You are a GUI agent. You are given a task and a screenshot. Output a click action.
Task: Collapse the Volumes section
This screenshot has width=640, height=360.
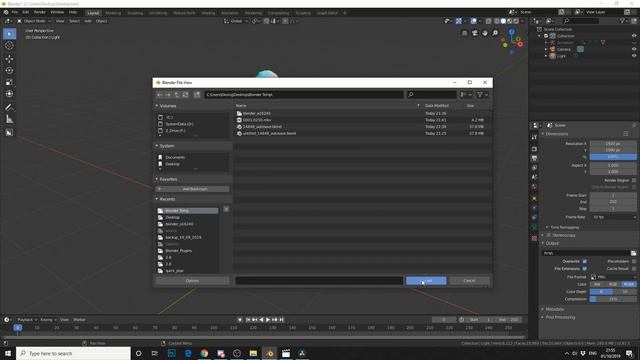[x=157, y=106]
